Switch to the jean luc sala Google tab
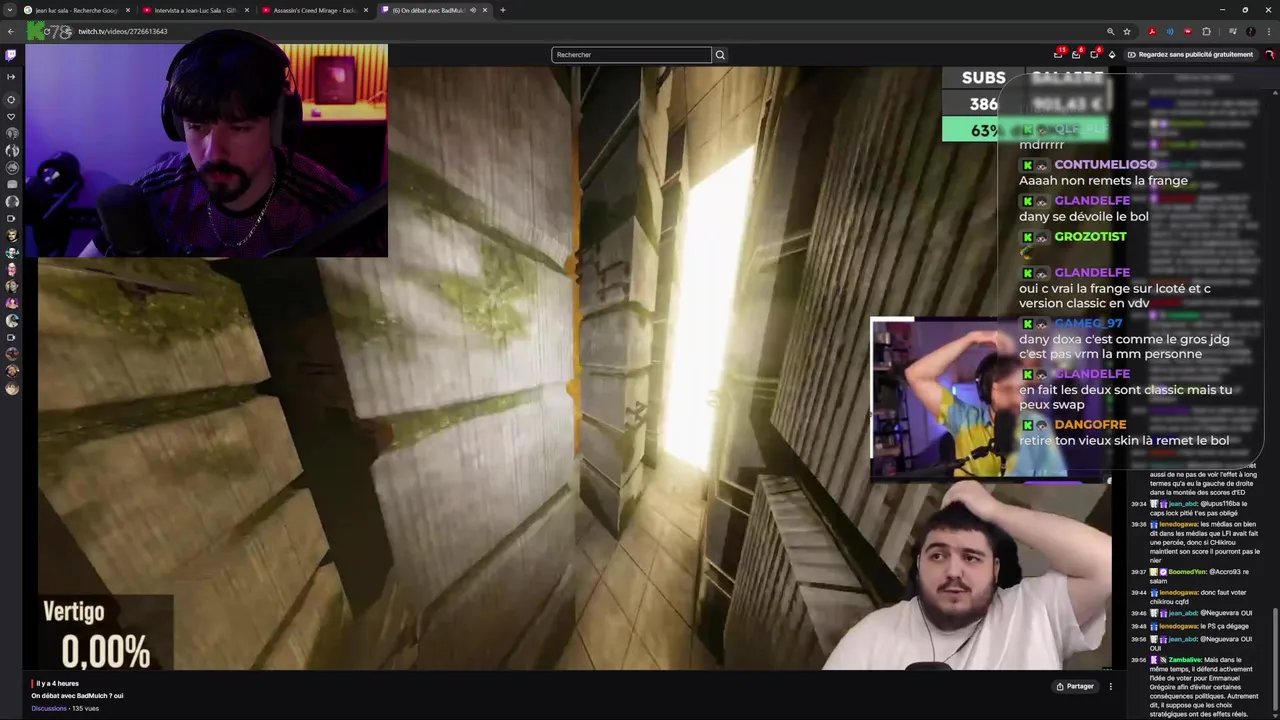 click(x=78, y=10)
